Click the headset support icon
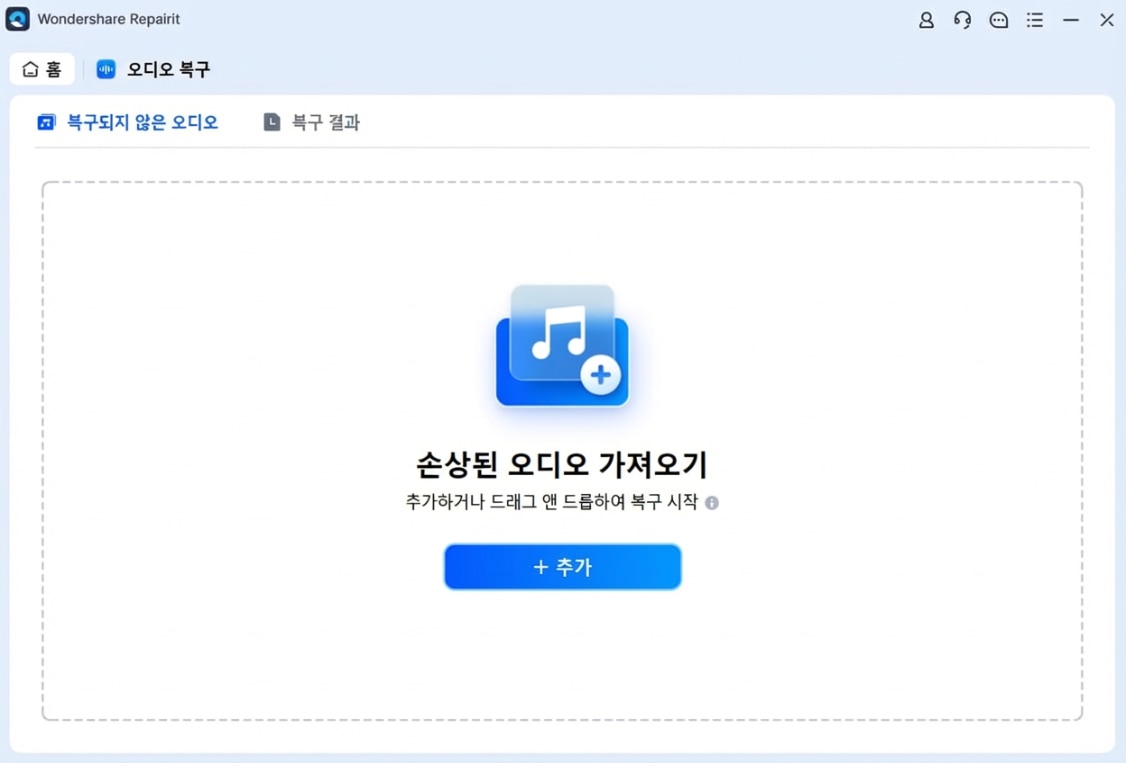1126x763 pixels. tap(962, 19)
